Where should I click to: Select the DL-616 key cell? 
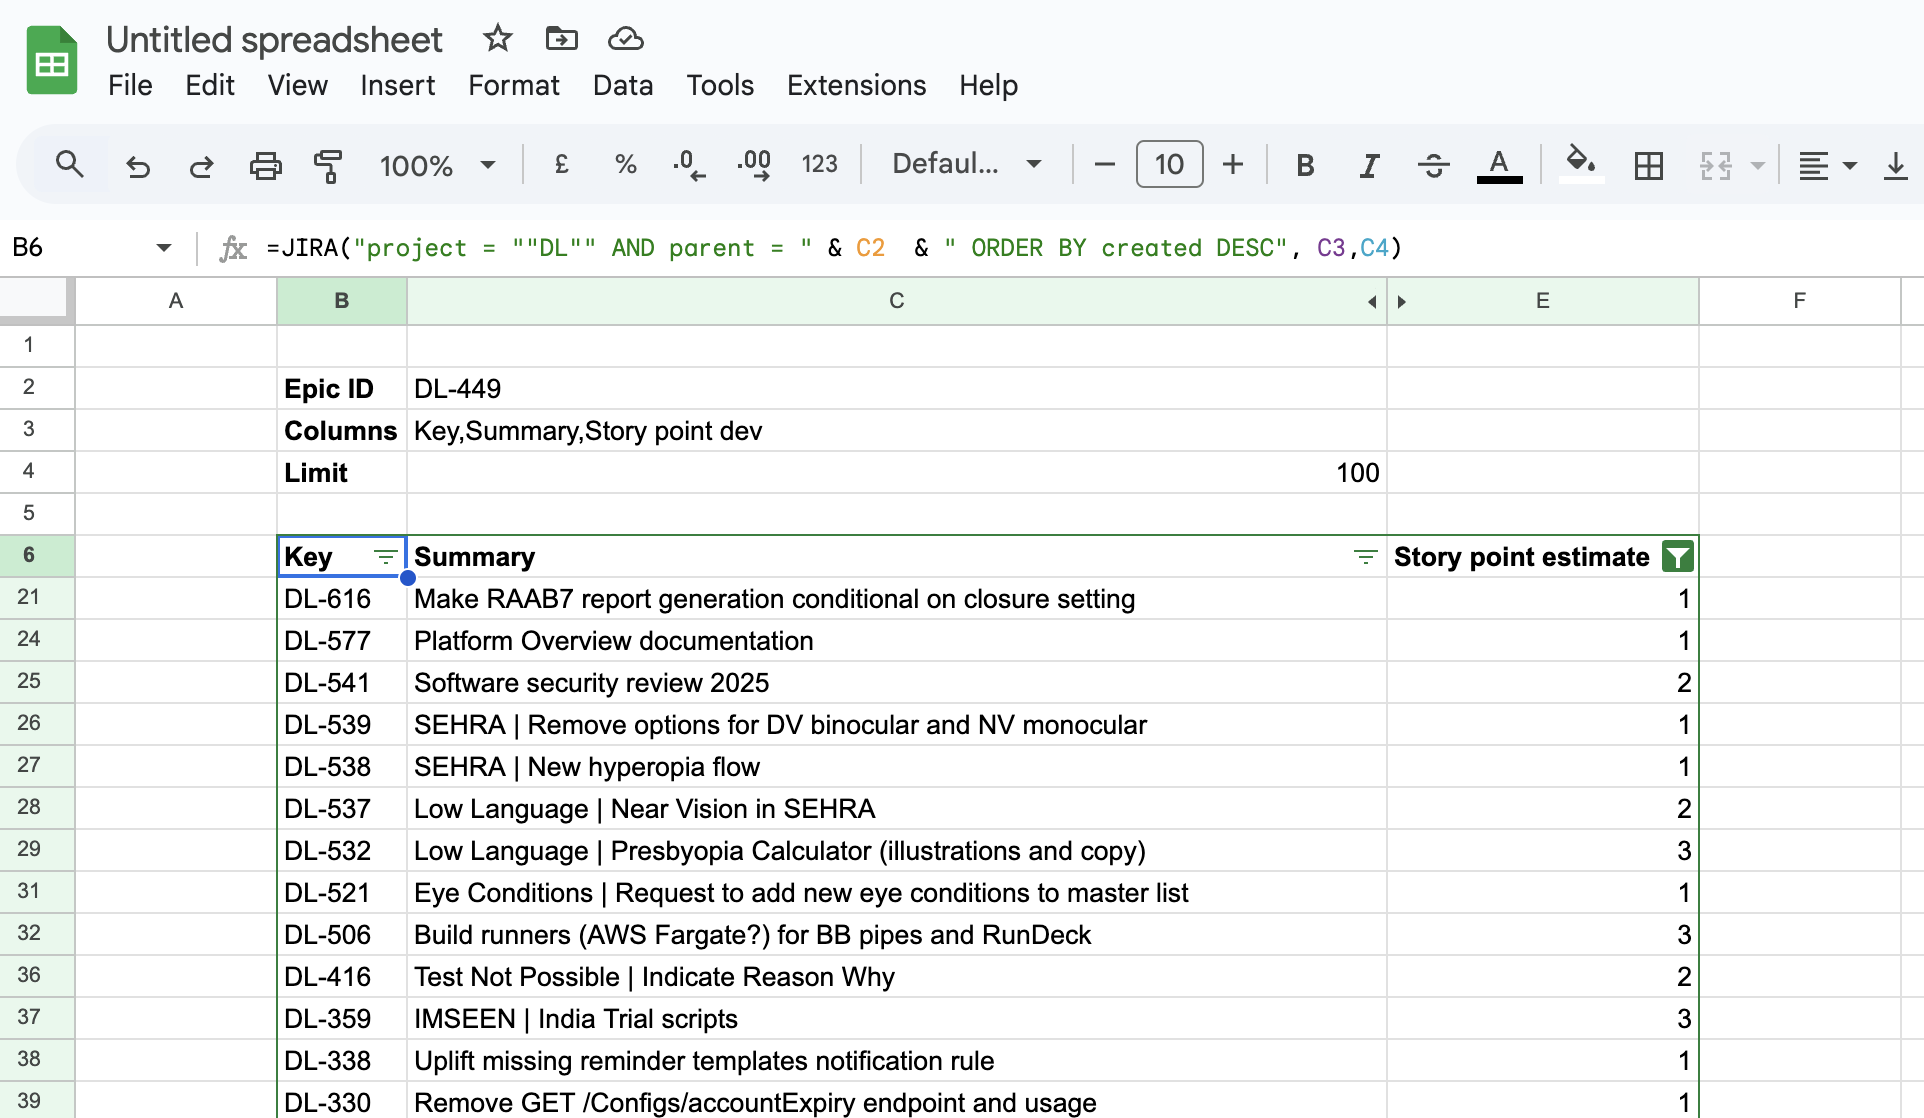coord(342,598)
